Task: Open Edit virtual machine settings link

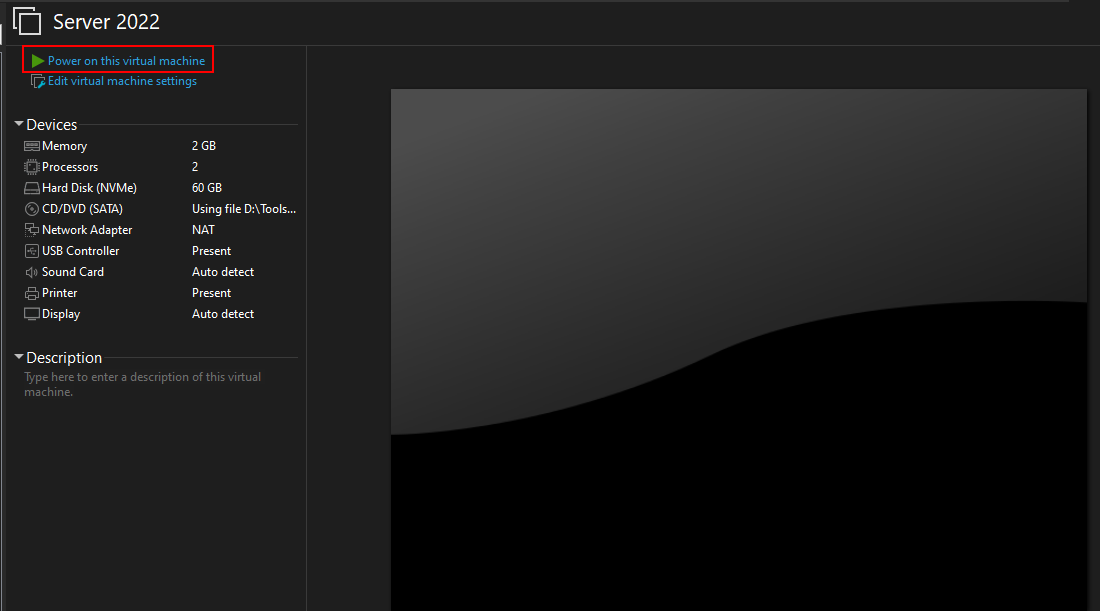Action: (122, 81)
